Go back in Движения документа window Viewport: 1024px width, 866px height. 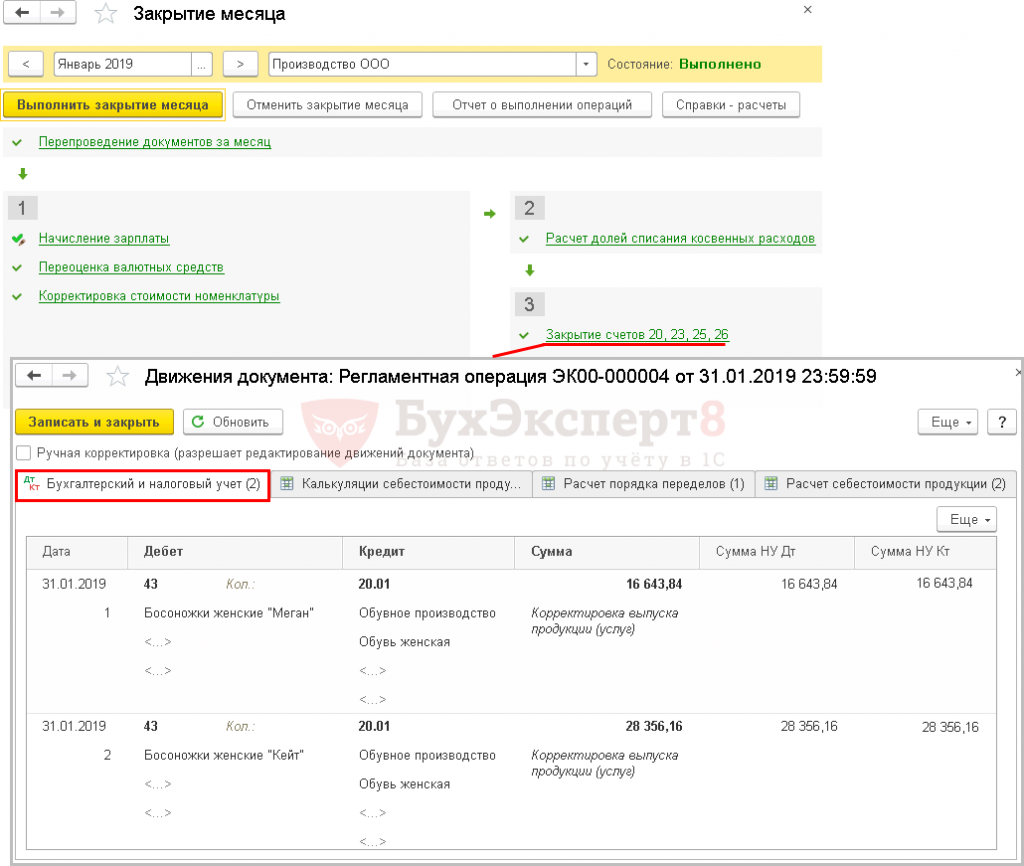click(x=34, y=376)
